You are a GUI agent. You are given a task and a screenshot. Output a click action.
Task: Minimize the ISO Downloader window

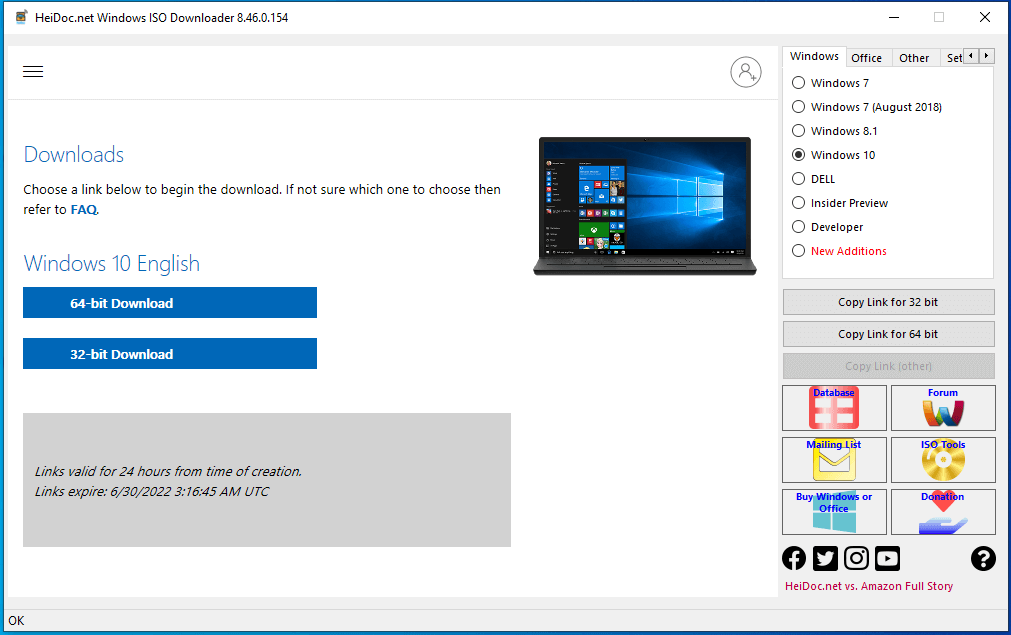coord(894,17)
